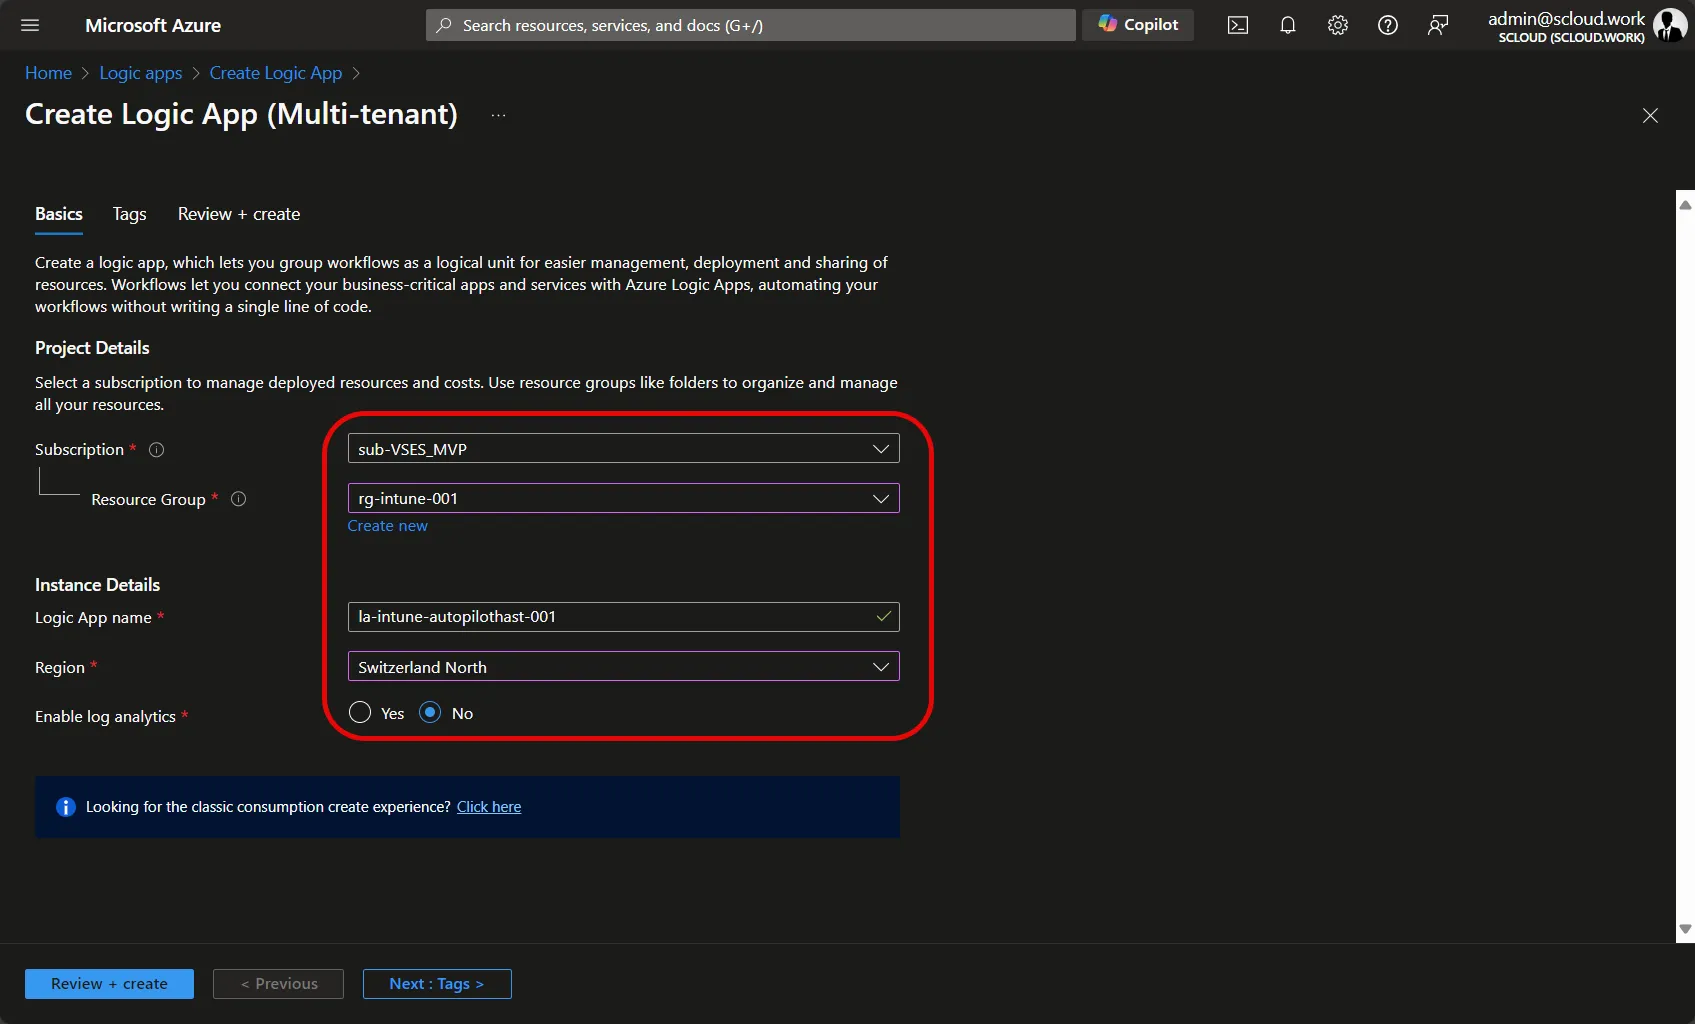The image size is (1695, 1024).
Task: Close the Create Logic App blade
Action: [x=1650, y=116]
